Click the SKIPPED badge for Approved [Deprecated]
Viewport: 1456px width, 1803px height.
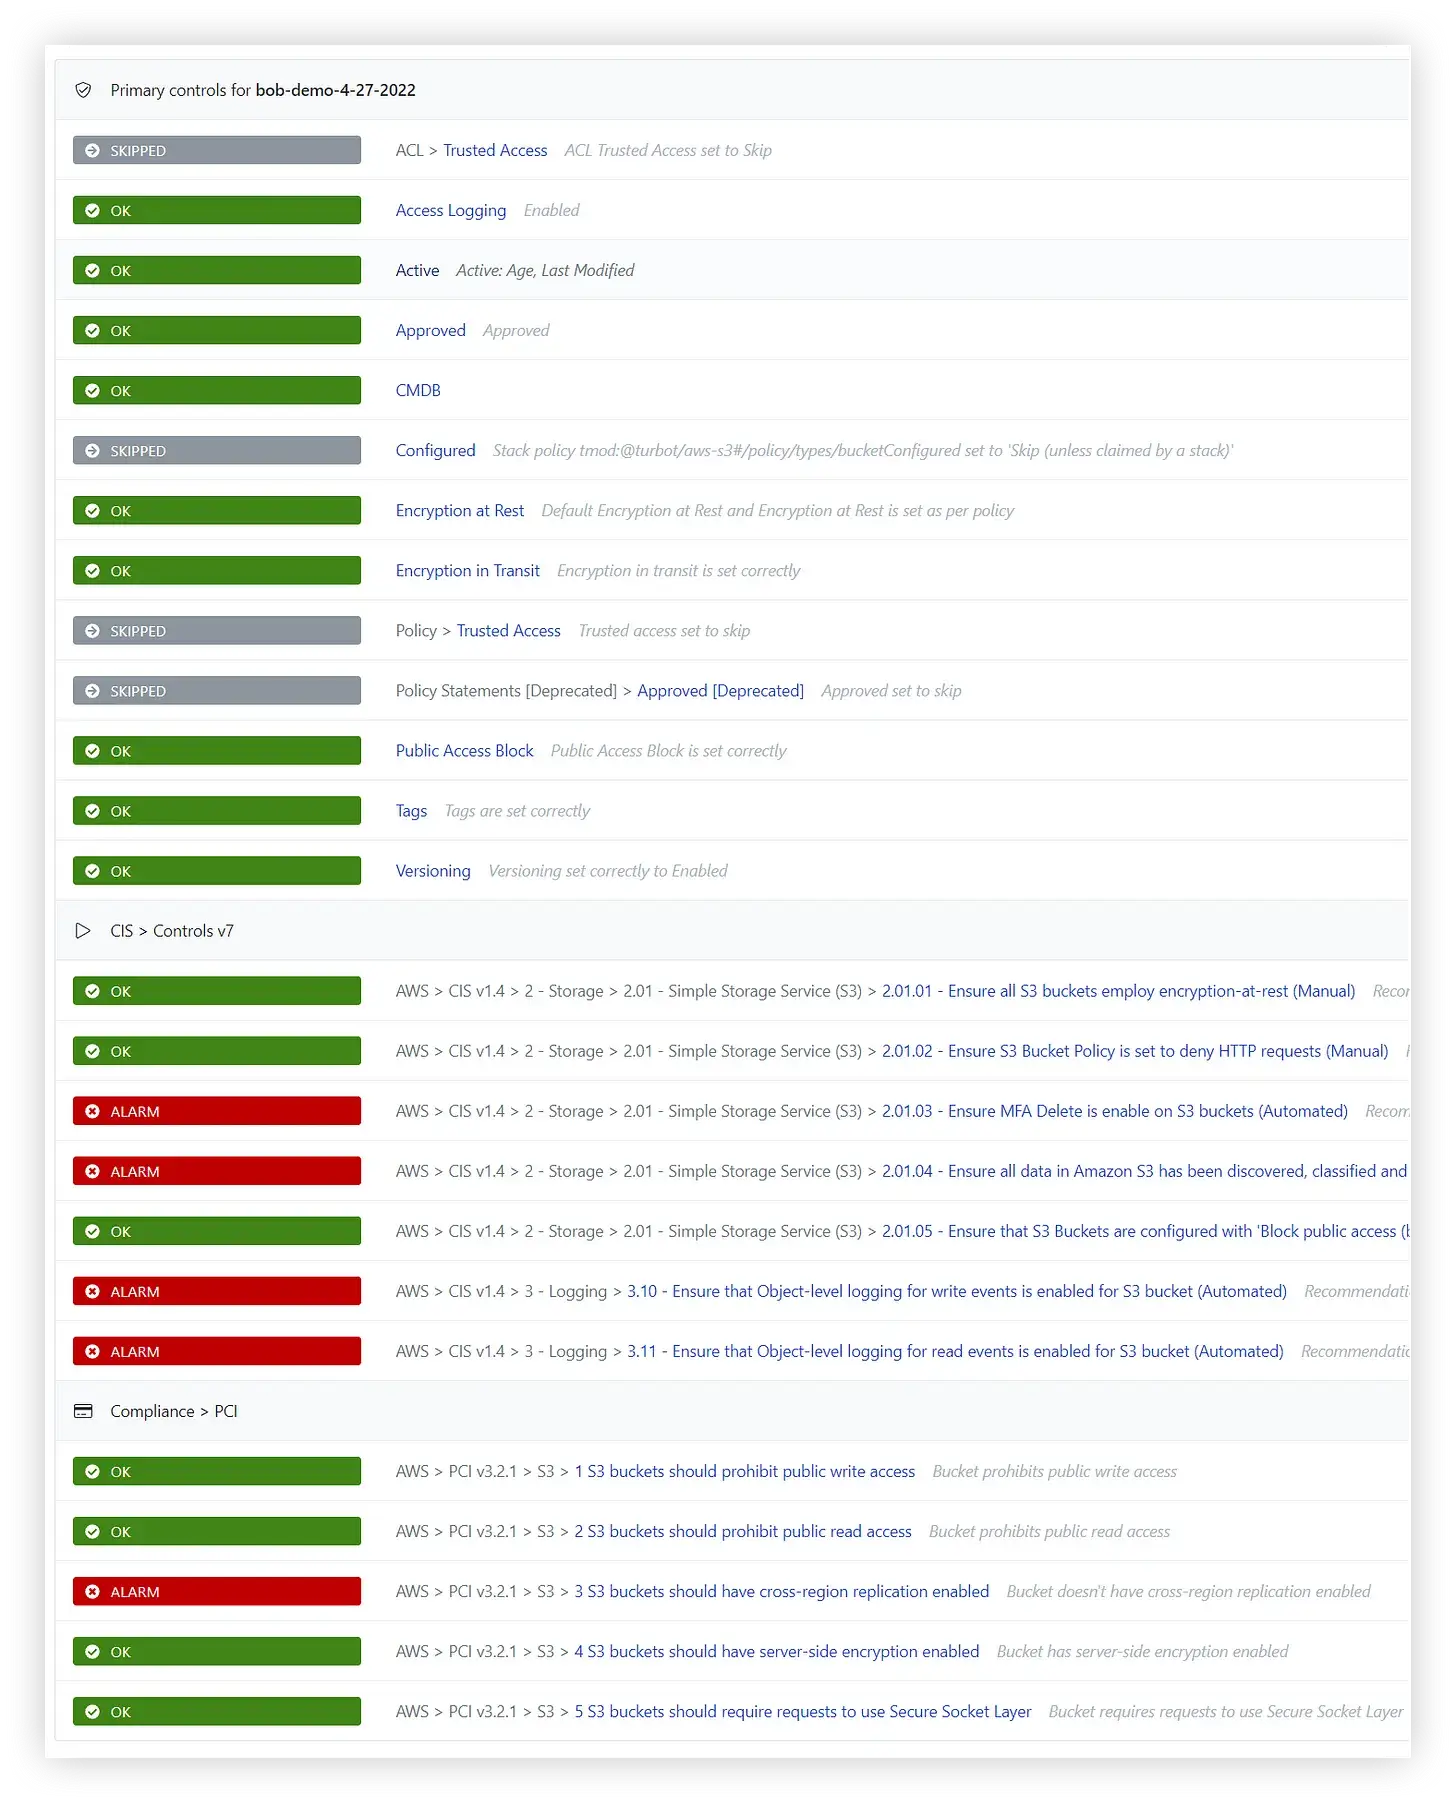point(217,690)
